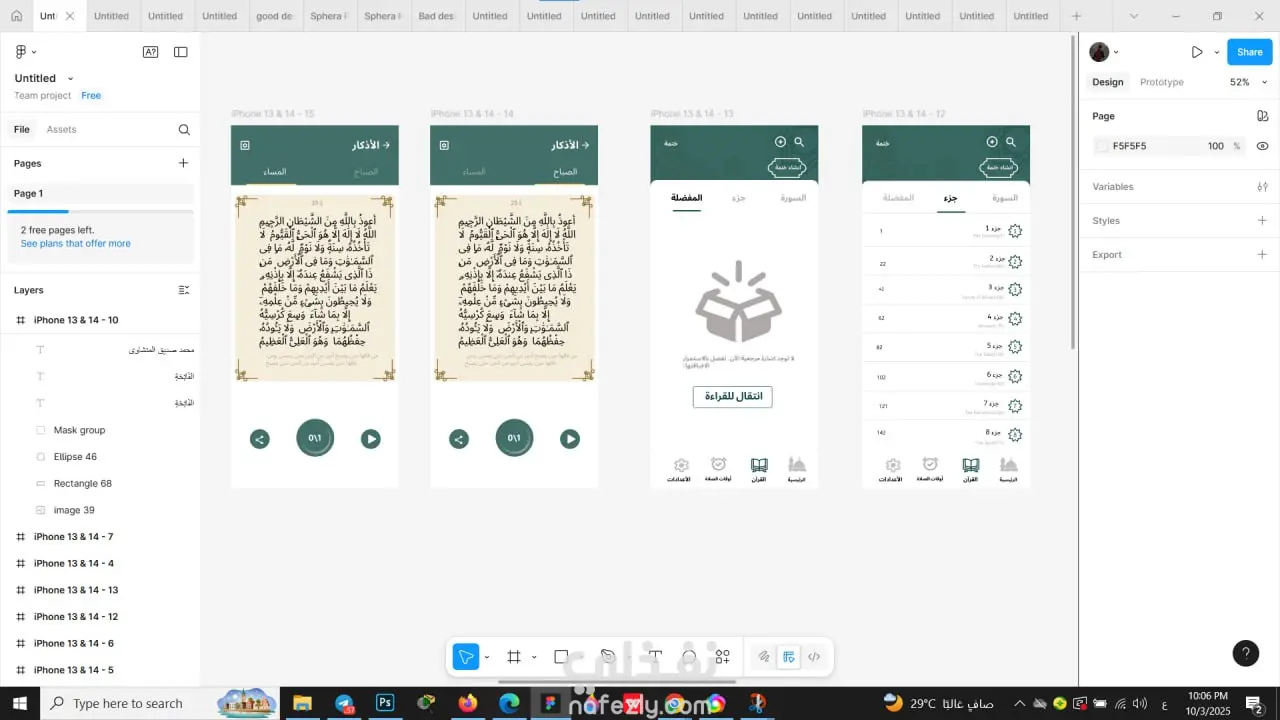Select the Frame tool in bottom toolbar

pos(514,657)
